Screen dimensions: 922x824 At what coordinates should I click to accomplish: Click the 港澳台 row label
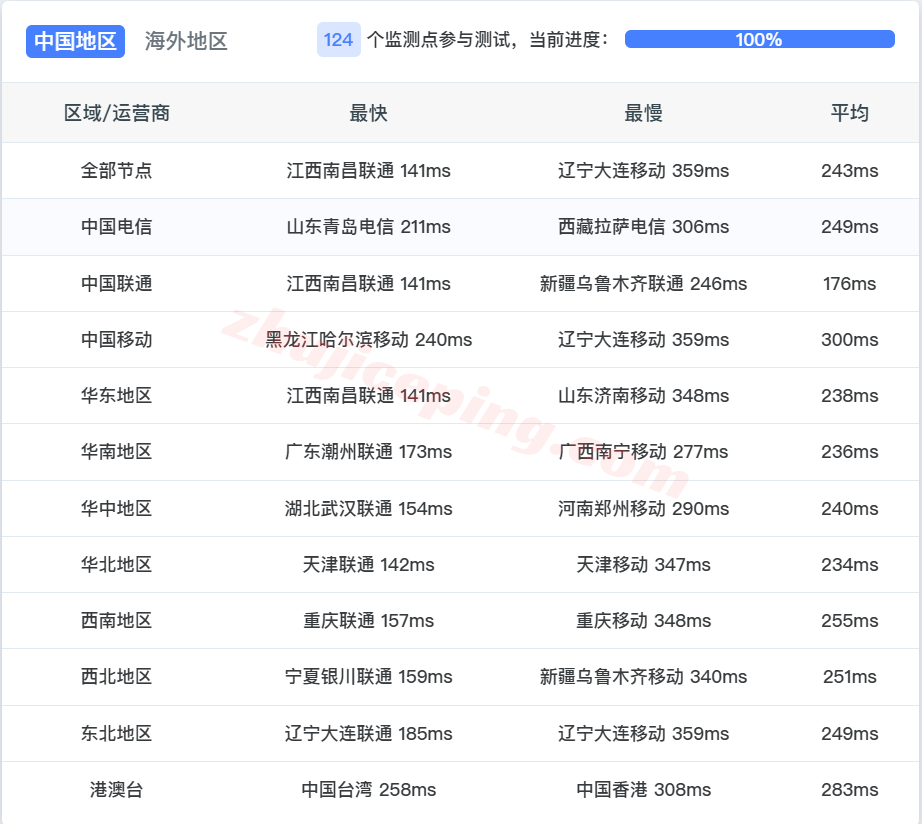(117, 790)
